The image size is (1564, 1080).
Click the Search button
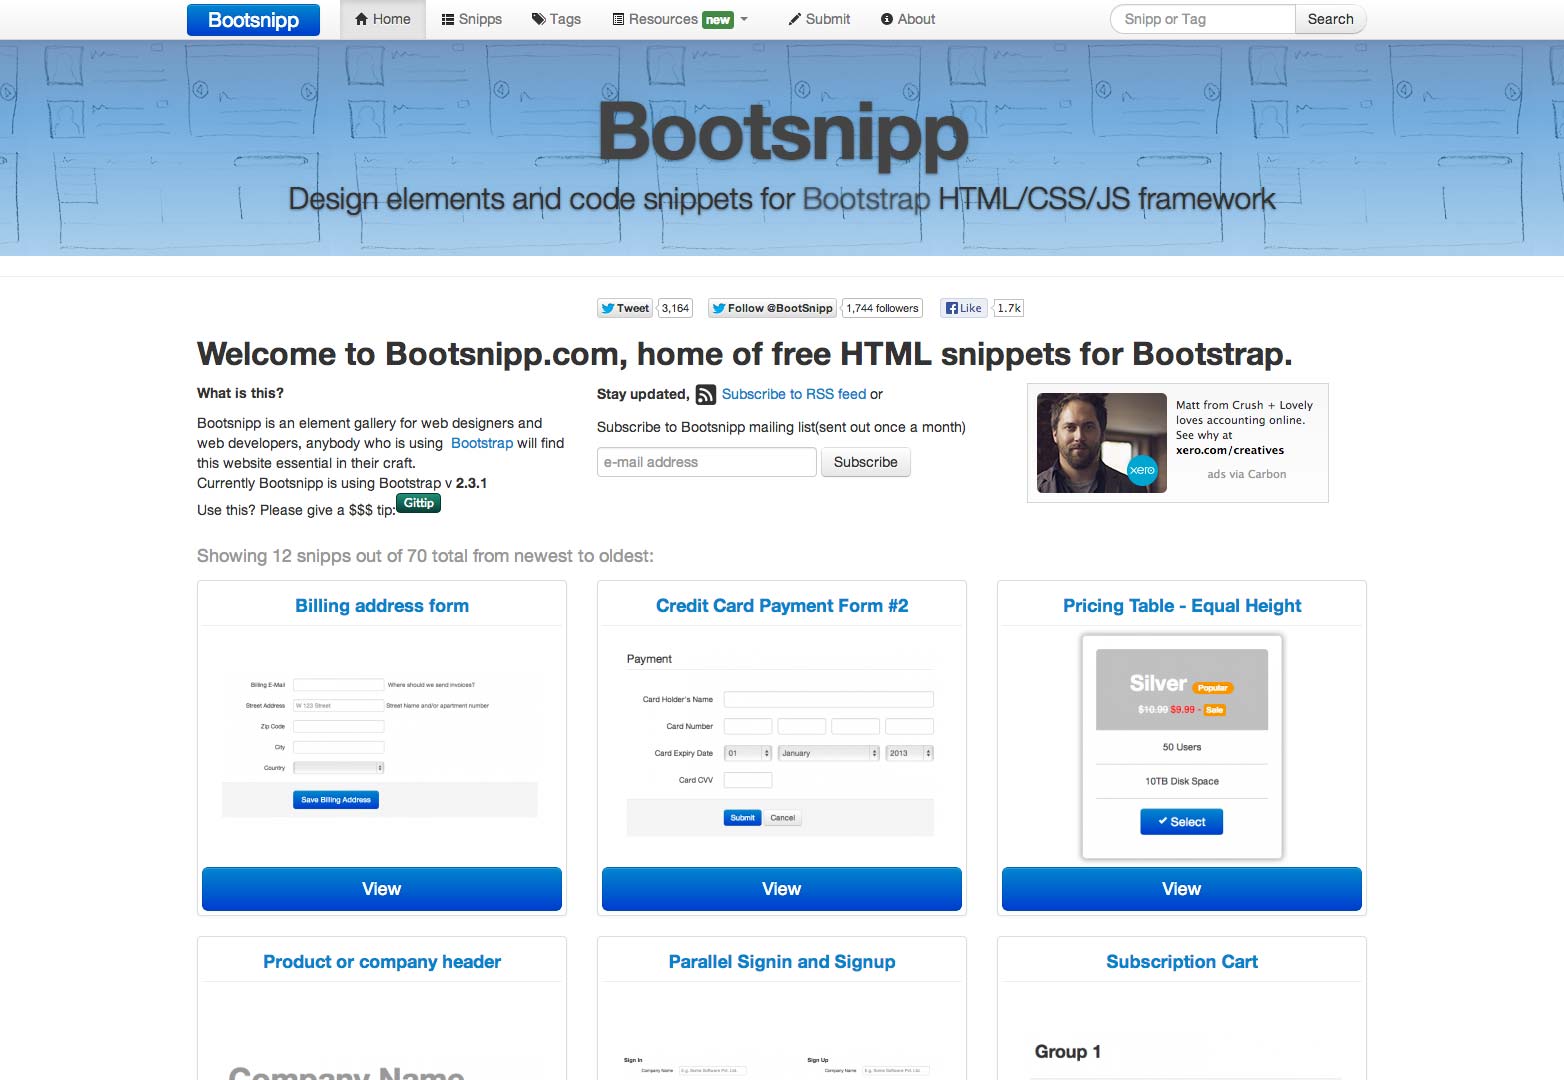click(1330, 19)
